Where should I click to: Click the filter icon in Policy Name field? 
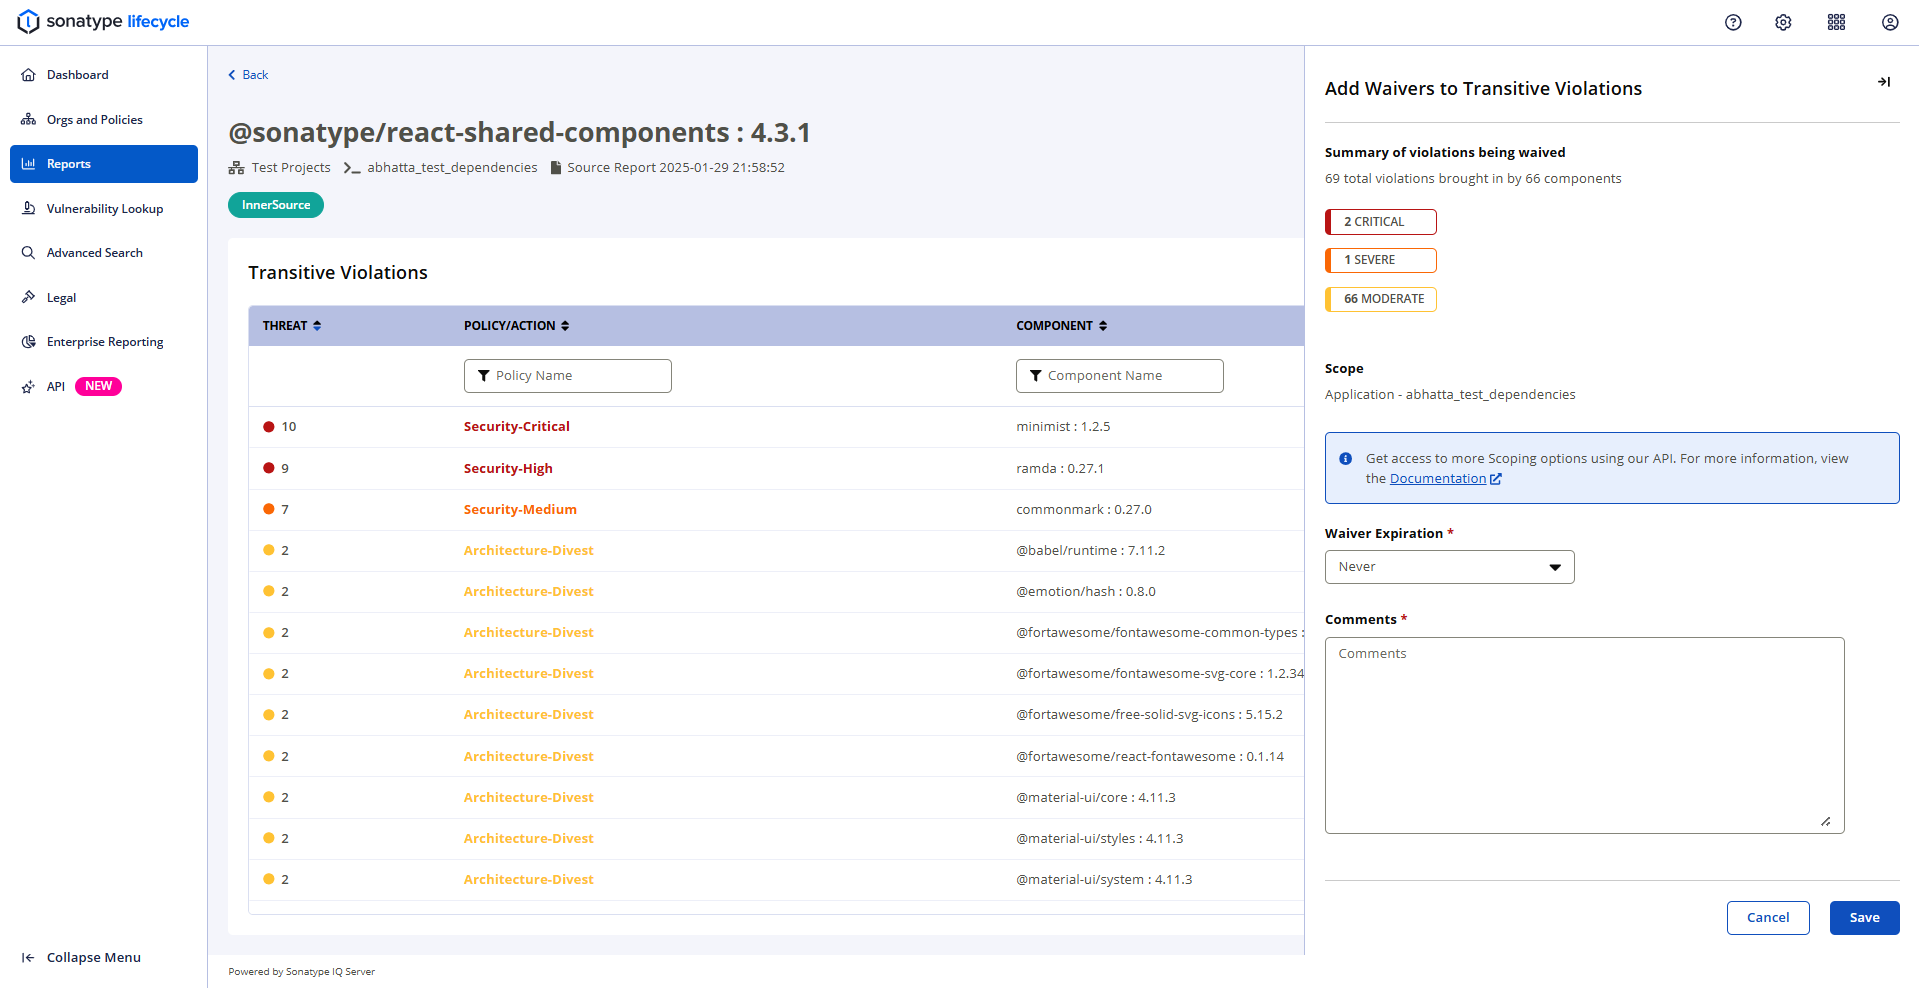(x=484, y=376)
